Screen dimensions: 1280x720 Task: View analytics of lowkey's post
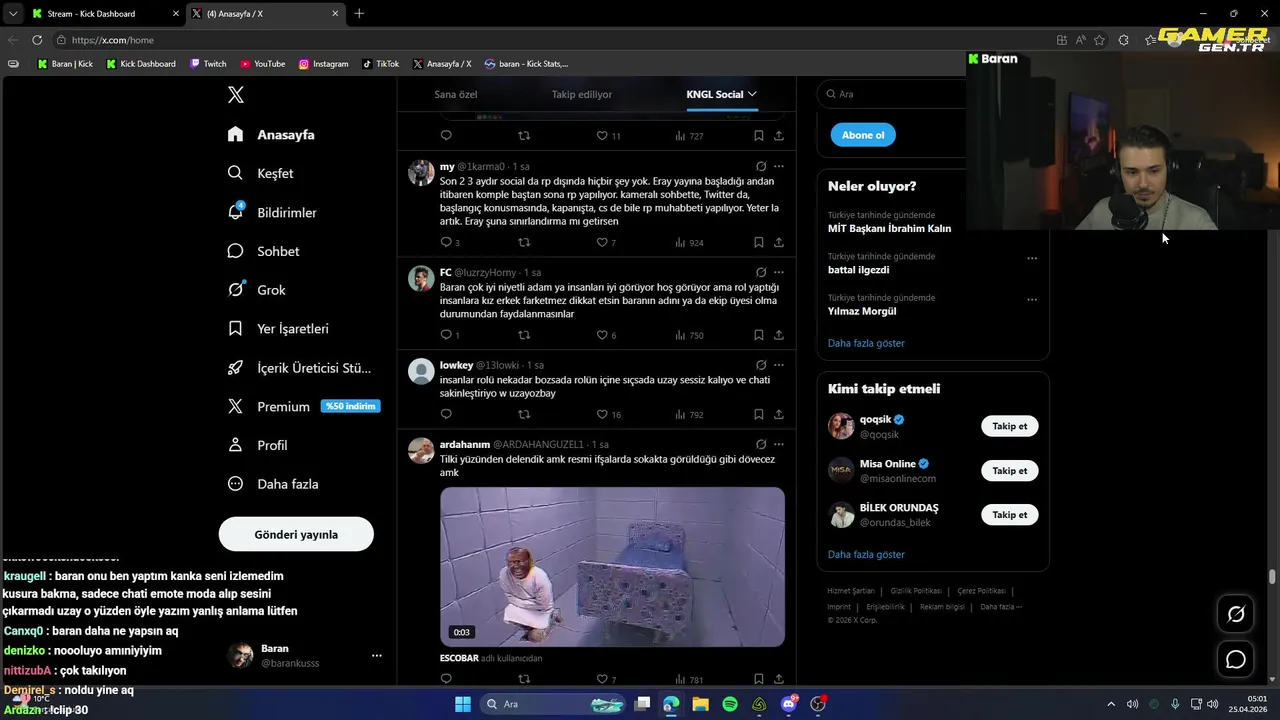[689, 414]
